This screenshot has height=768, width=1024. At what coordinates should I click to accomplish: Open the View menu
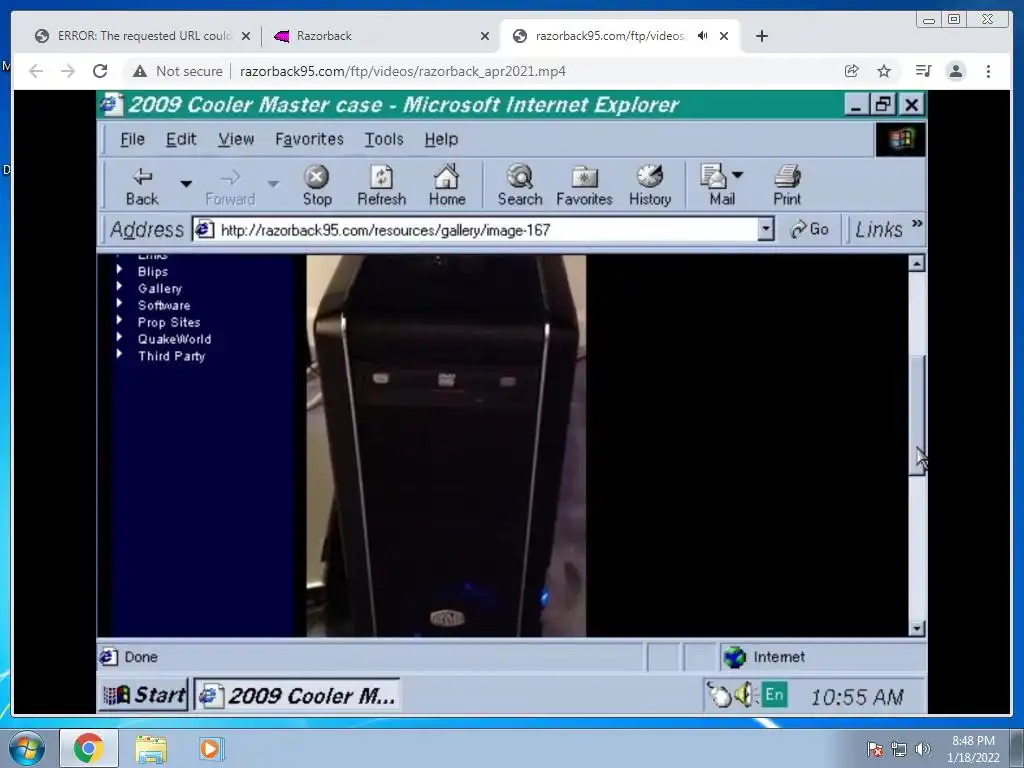coord(236,139)
